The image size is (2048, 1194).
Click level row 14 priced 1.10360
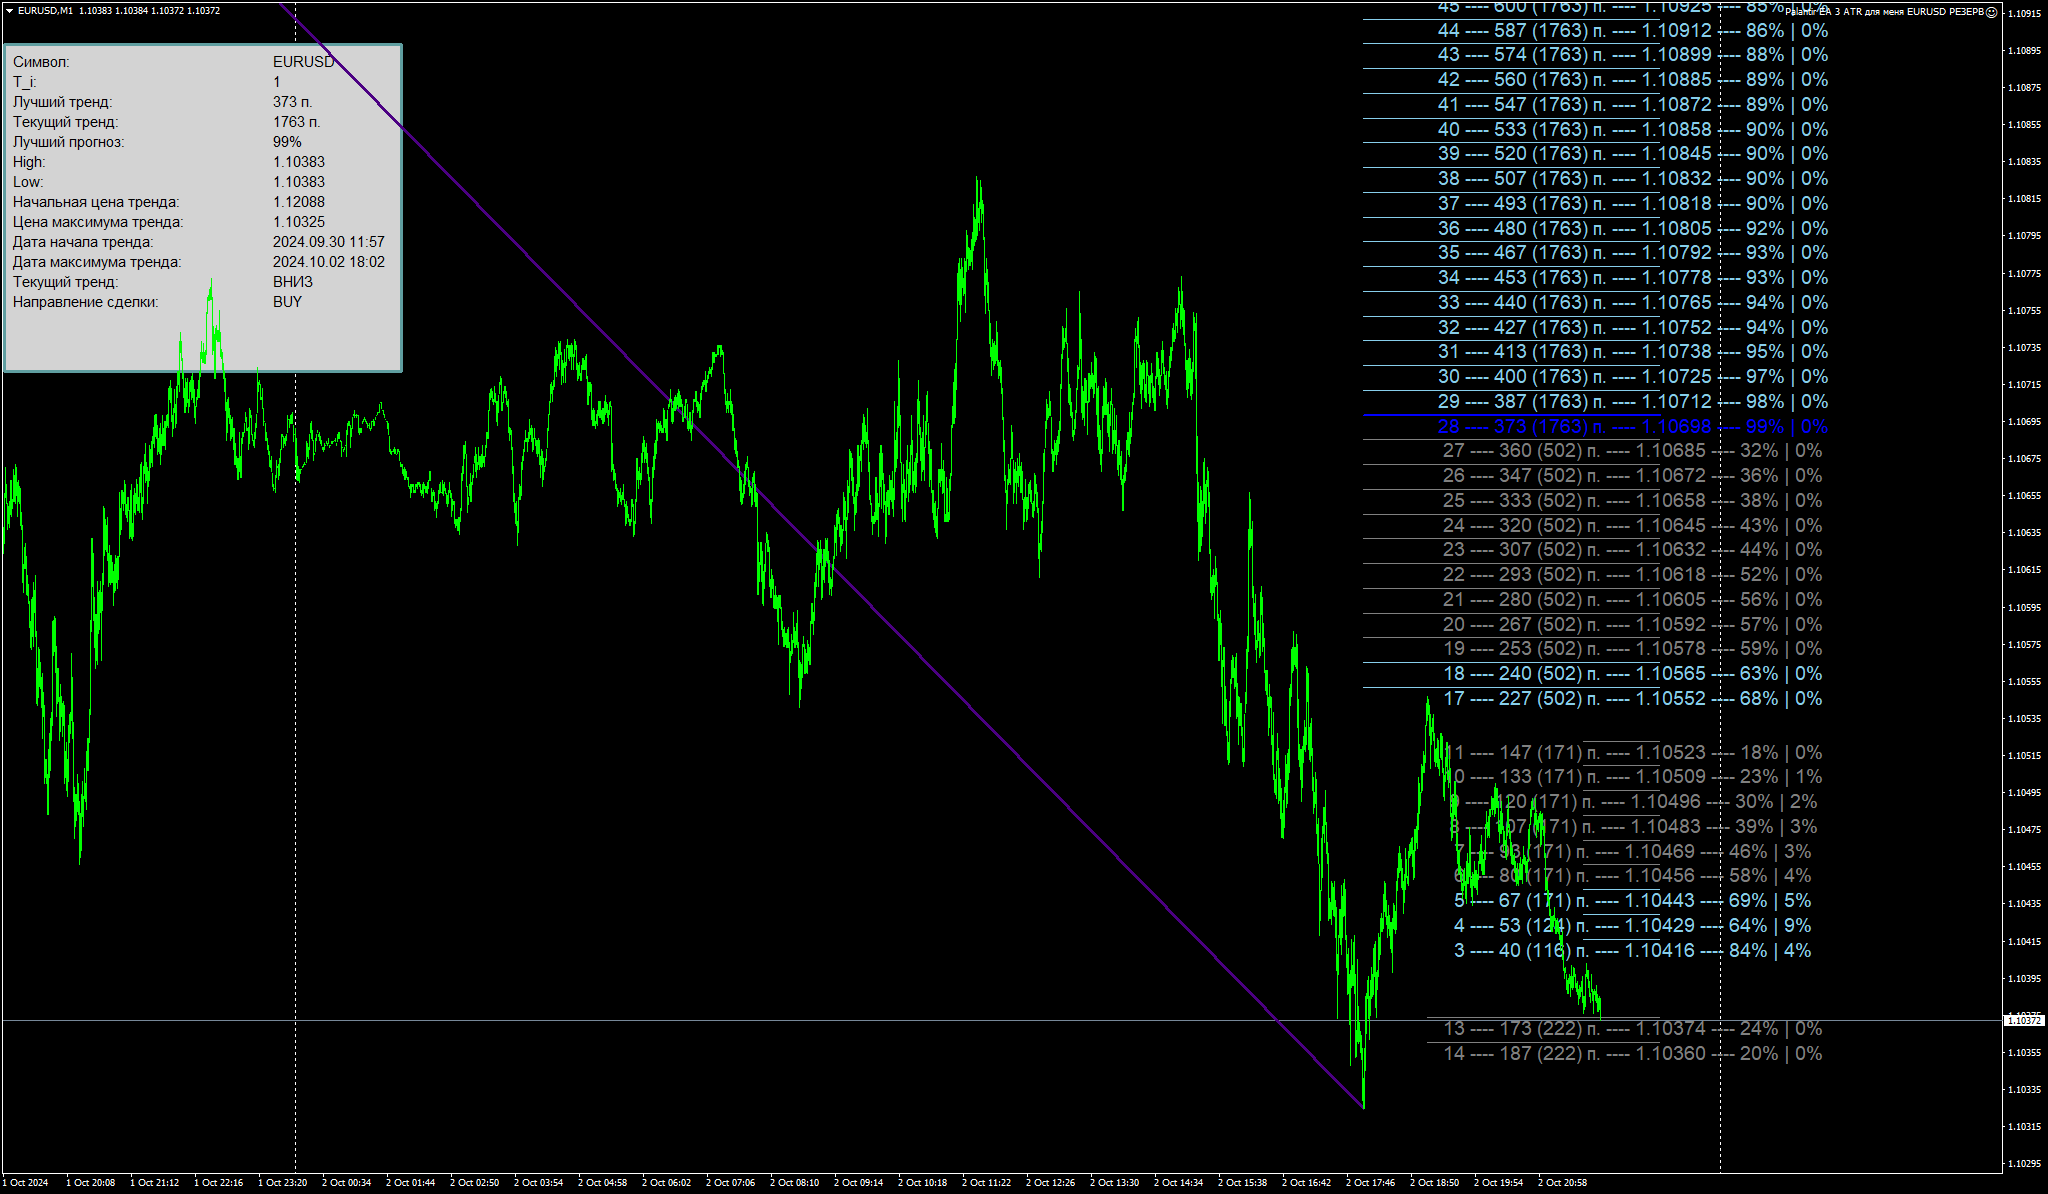click(x=1633, y=1054)
